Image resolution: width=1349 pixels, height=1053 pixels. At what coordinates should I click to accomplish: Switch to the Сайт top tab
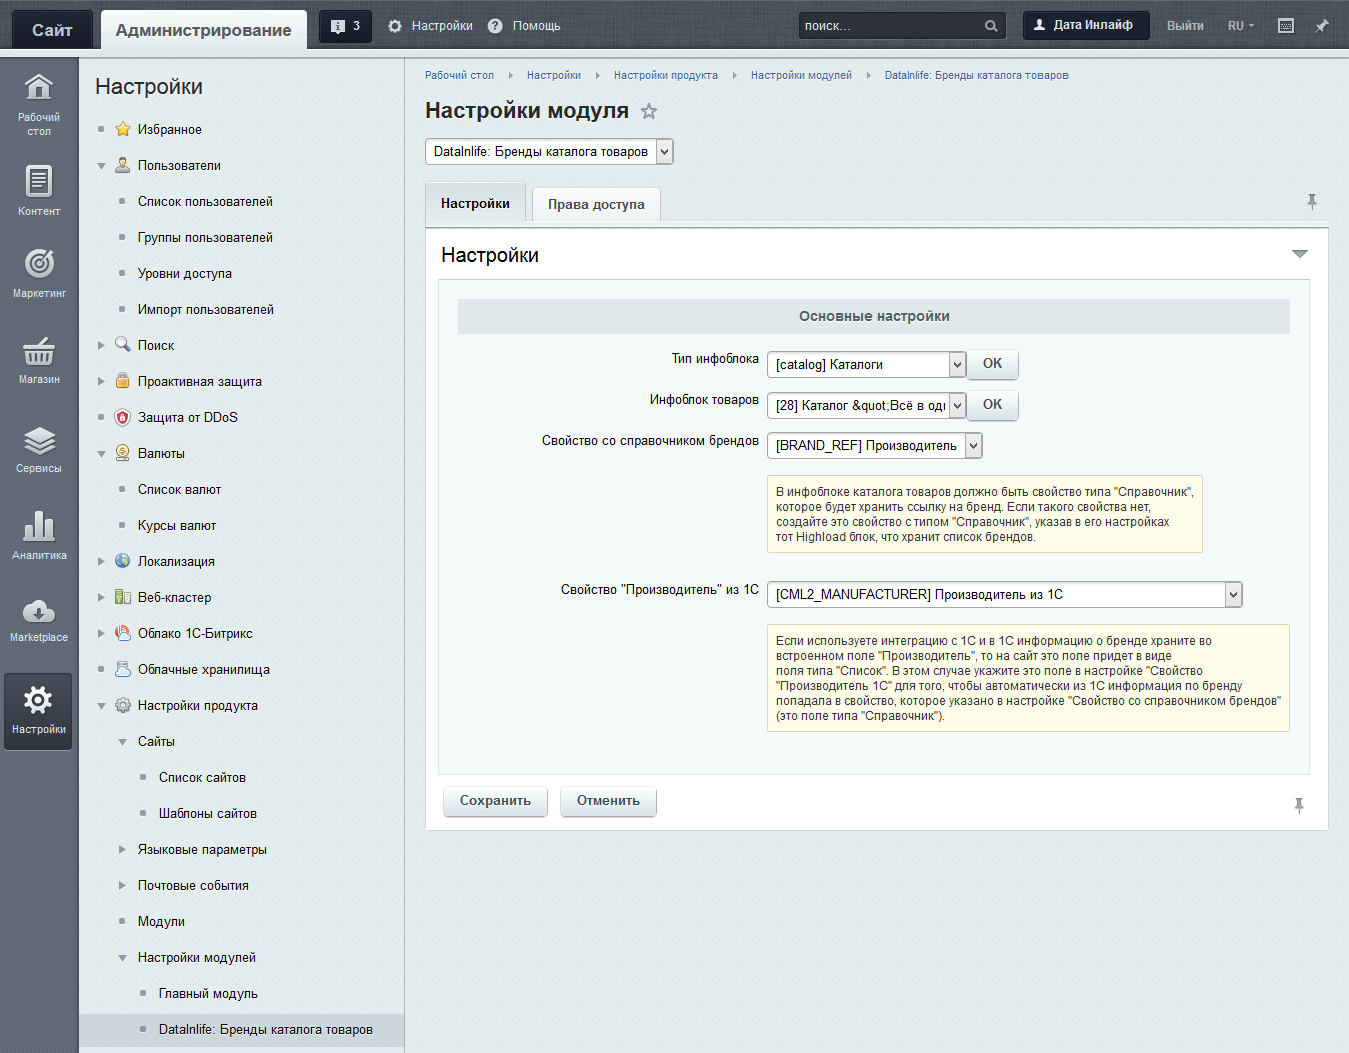point(52,30)
